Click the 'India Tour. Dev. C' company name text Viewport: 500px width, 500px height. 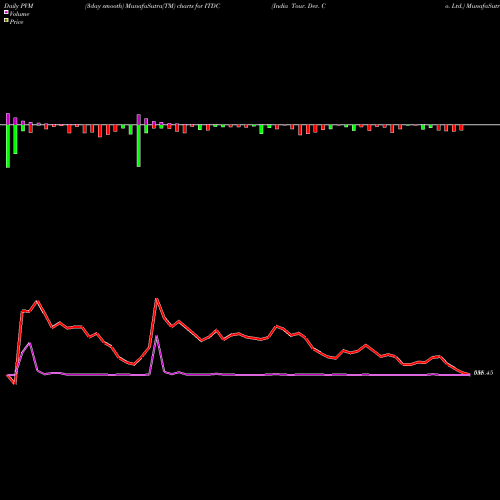point(299,6)
